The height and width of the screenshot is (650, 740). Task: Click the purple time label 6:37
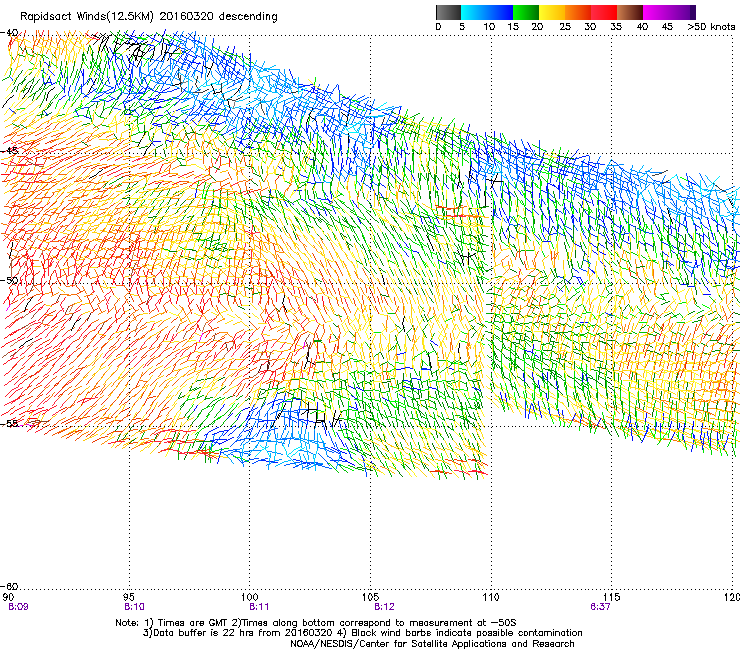600,607
